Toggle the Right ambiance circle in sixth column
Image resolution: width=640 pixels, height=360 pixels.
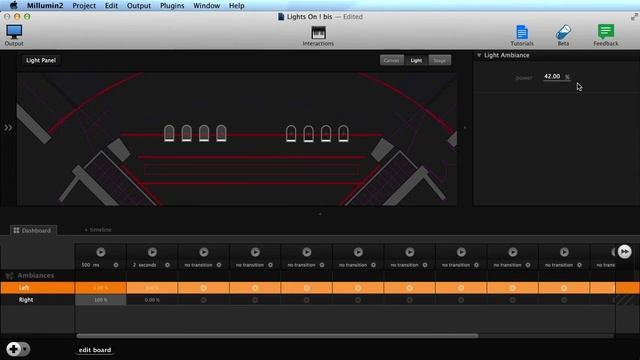point(358,300)
